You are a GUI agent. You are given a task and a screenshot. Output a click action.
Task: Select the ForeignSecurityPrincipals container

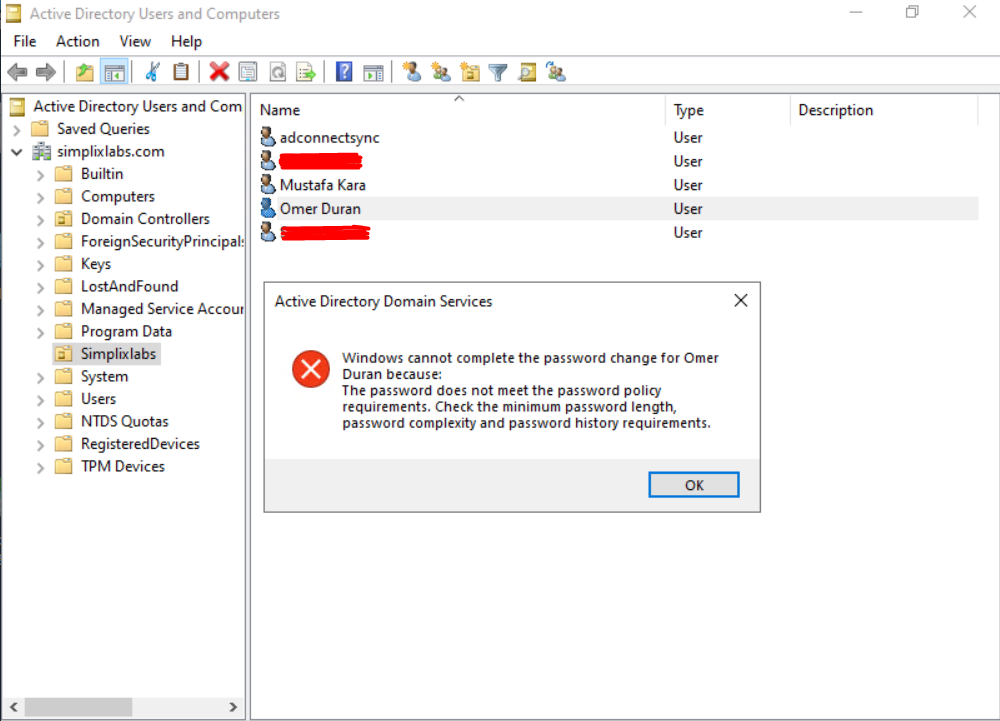point(162,242)
